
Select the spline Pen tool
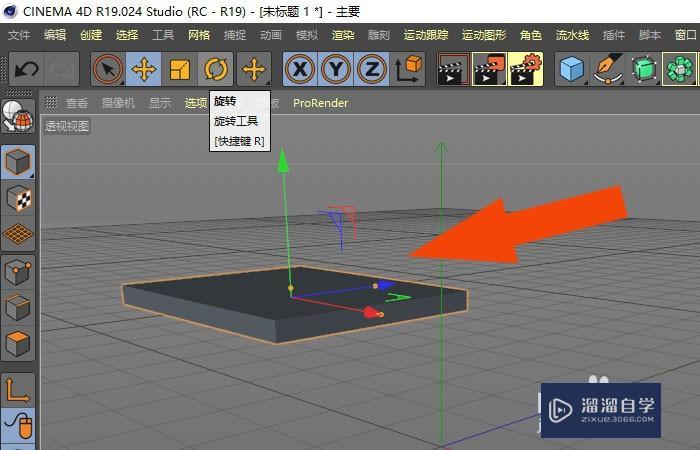click(x=608, y=69)
